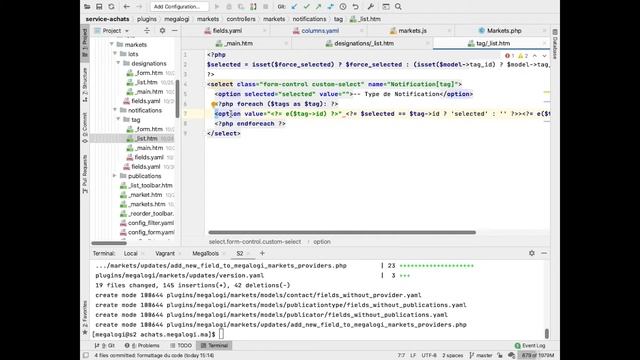The image size is (640, 360).
Task: Click the Synchronize/reload toolbar icon
Action: pos(111,7)
